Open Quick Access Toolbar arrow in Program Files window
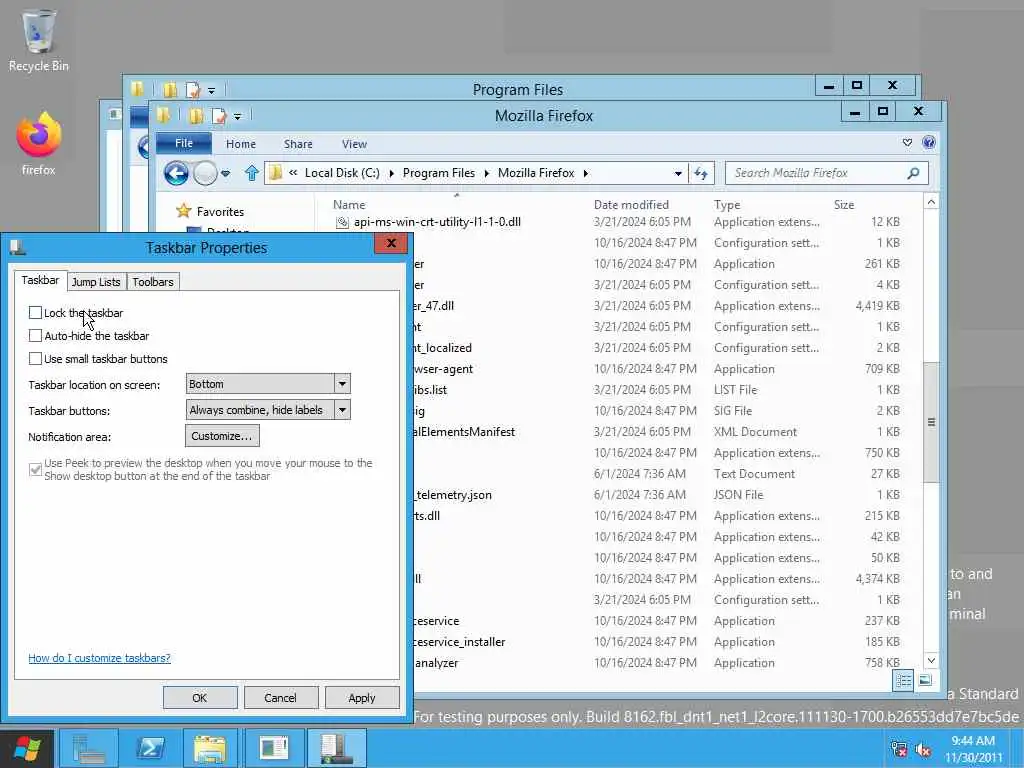 coord(212,90)
